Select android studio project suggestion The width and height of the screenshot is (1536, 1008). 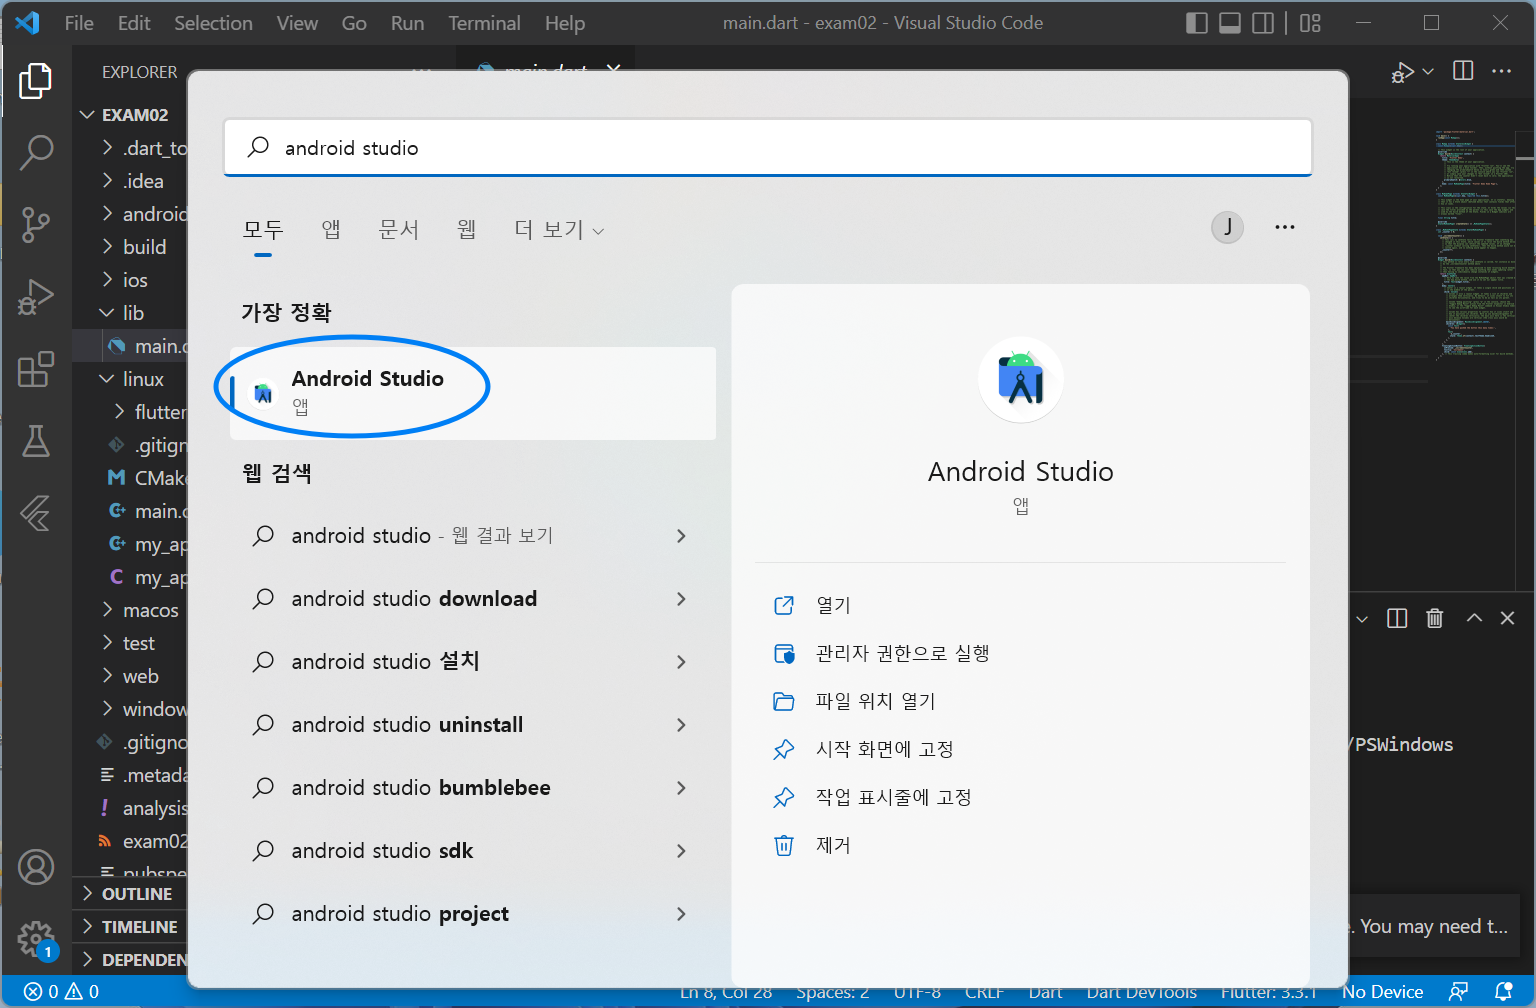click(472, 914)
